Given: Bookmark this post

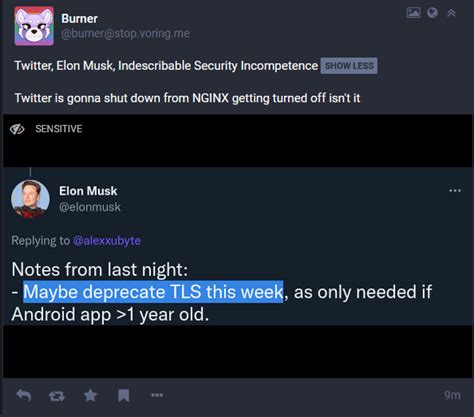Looking at the screenshot, I should tap(123, 396).
